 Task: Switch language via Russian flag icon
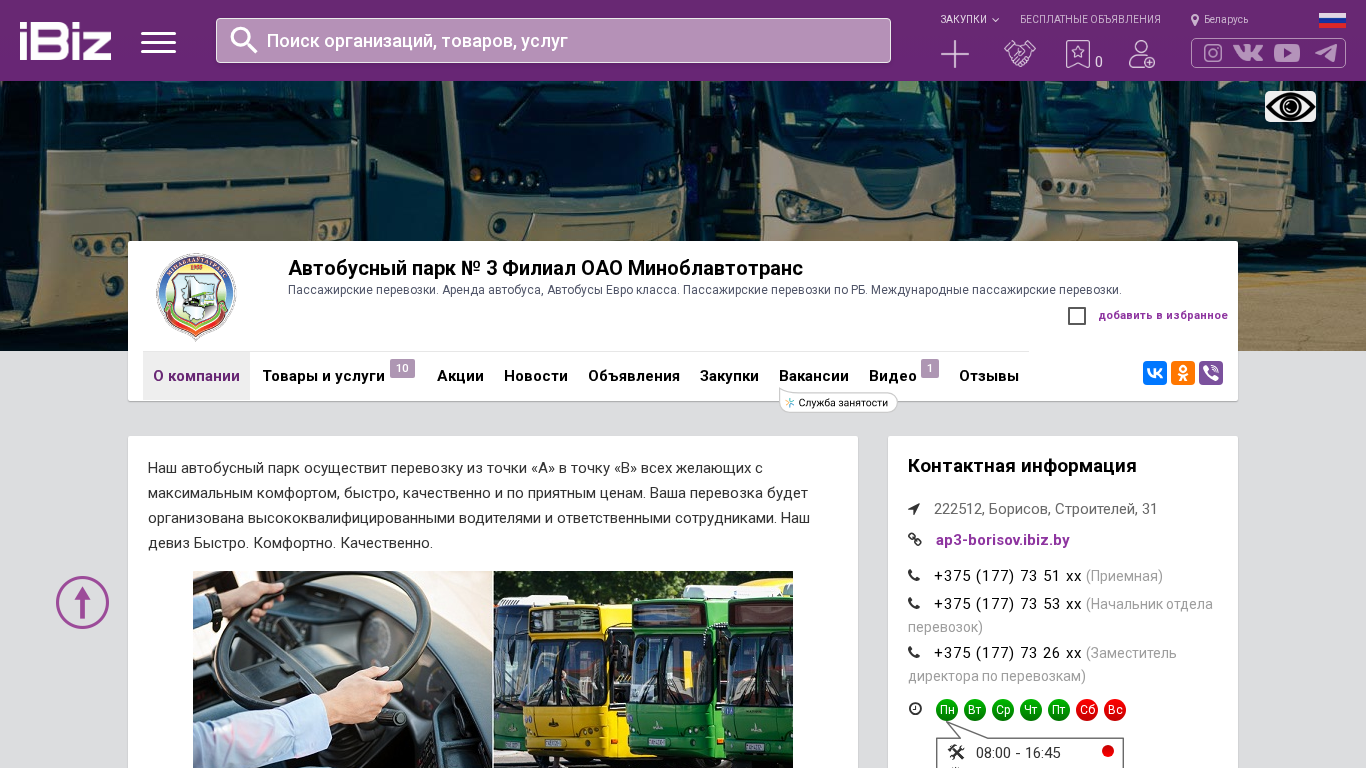point(1332,20)
